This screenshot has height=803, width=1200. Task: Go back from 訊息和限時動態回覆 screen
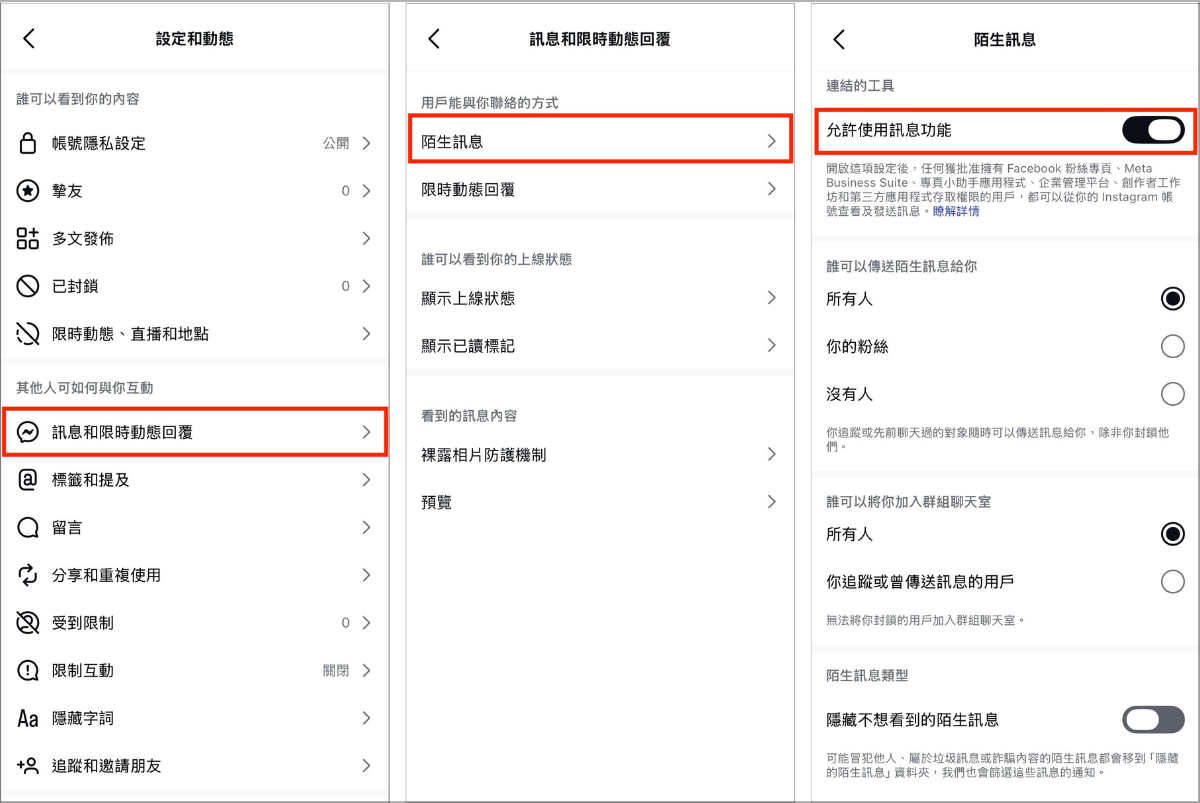tap(434, 39)
